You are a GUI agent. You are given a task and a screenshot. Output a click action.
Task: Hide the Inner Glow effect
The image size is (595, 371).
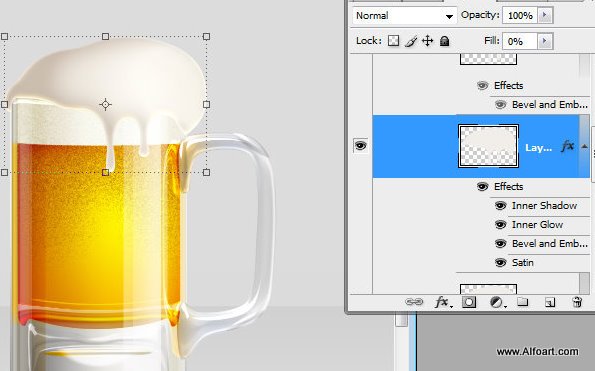pyautogui.click(x=501, y=224)
